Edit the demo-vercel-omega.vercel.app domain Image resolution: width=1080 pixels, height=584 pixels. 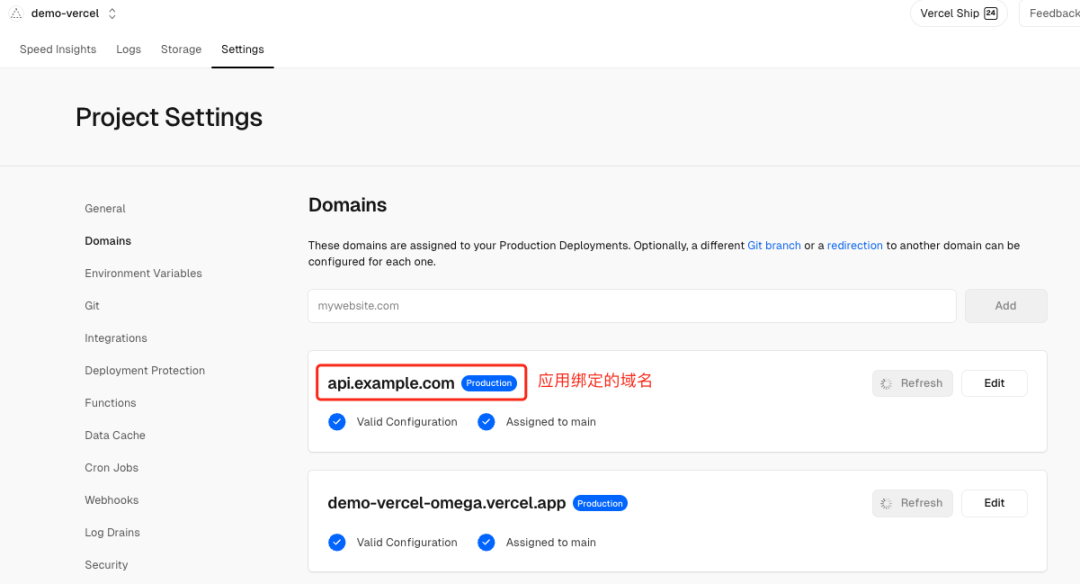coord(994,503)
